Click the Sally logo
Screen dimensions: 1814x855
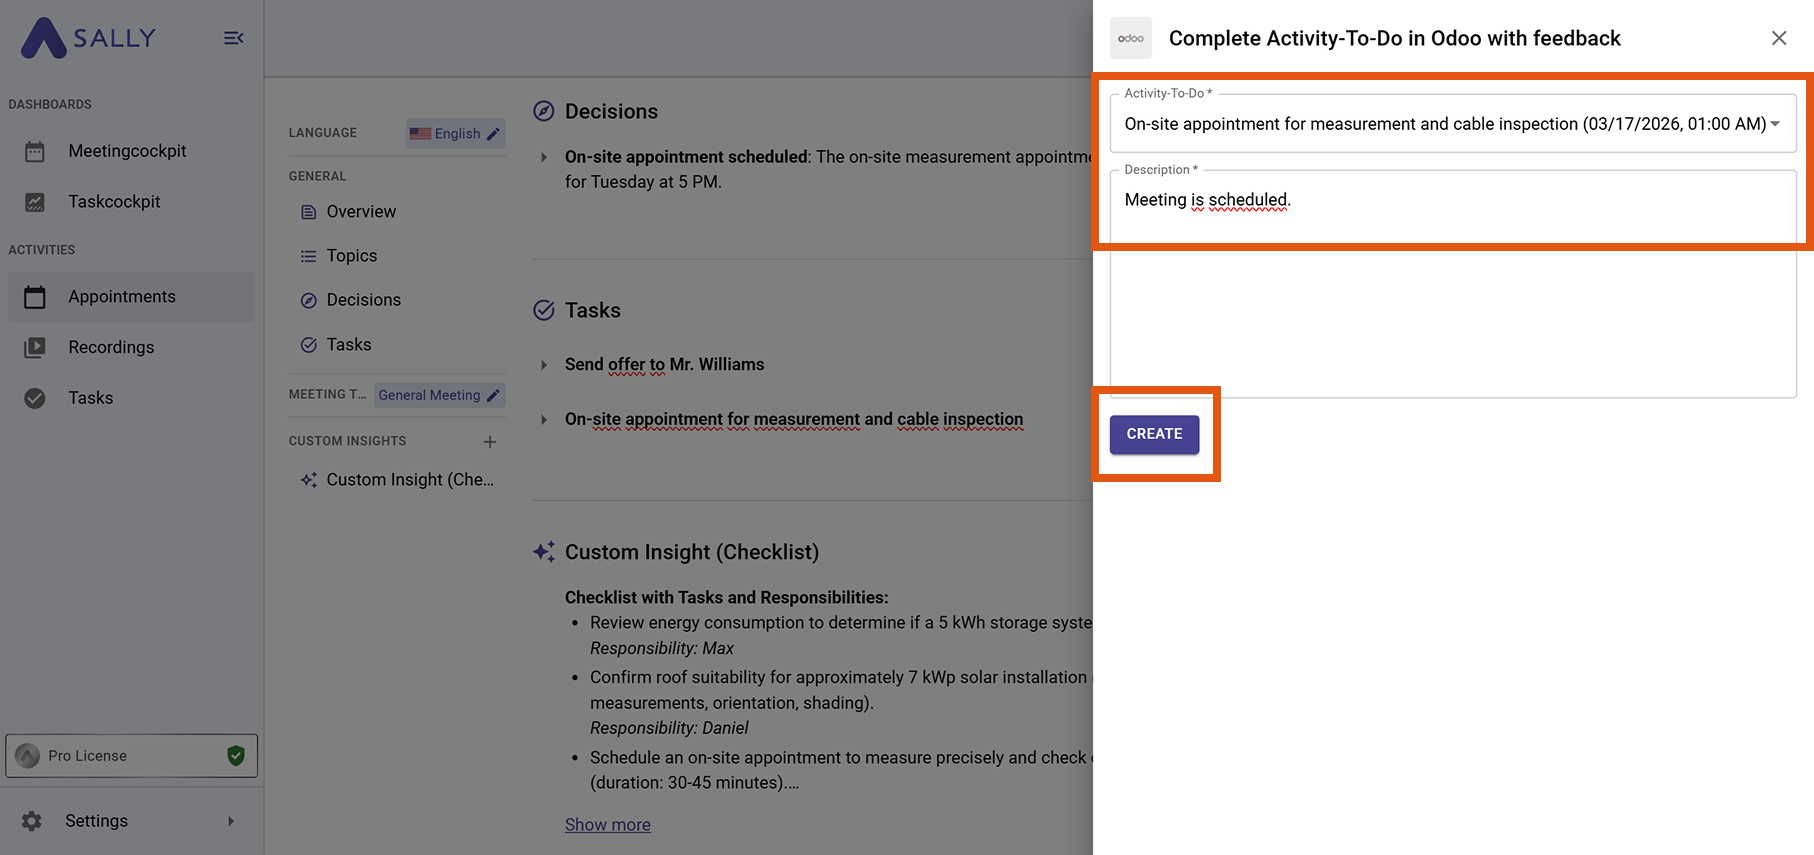(x=88, y=38)
